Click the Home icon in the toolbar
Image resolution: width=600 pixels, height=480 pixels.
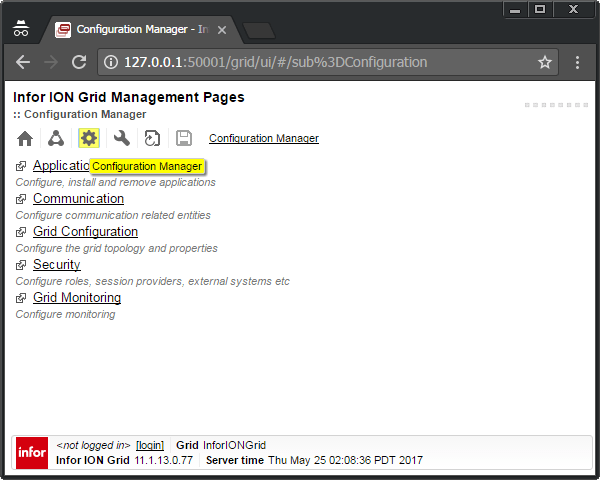[25, 139]
